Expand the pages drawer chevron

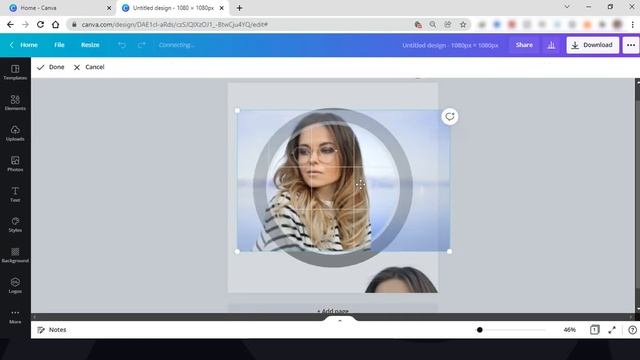click(340, 321)
